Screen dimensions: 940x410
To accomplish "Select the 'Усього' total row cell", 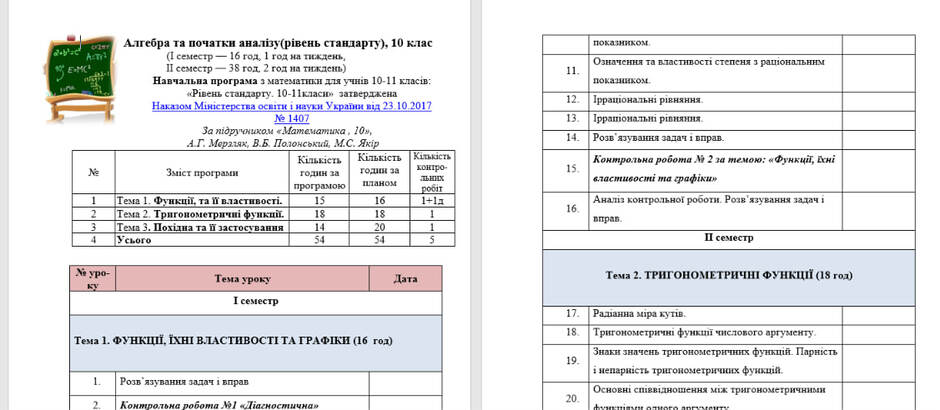I will tap(202, 240).
